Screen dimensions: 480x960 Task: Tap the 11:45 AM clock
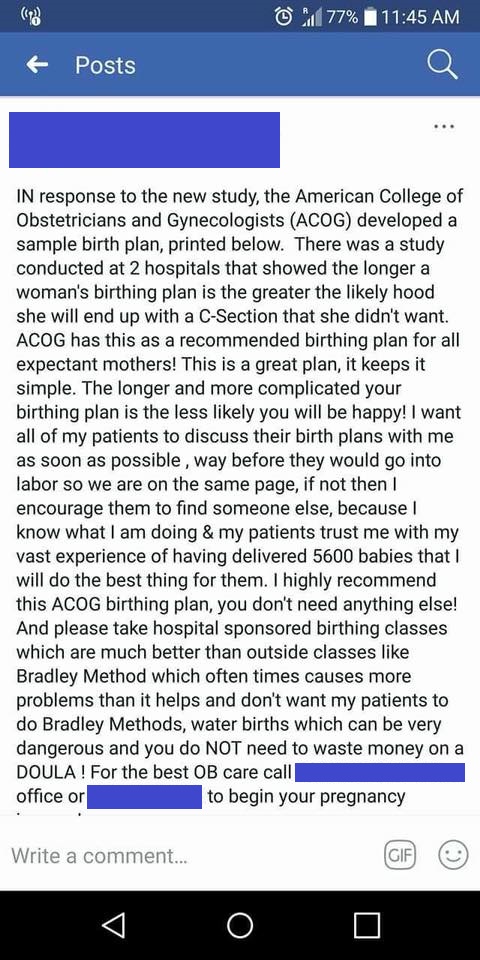pyautogui.click(x=419, y=17)
